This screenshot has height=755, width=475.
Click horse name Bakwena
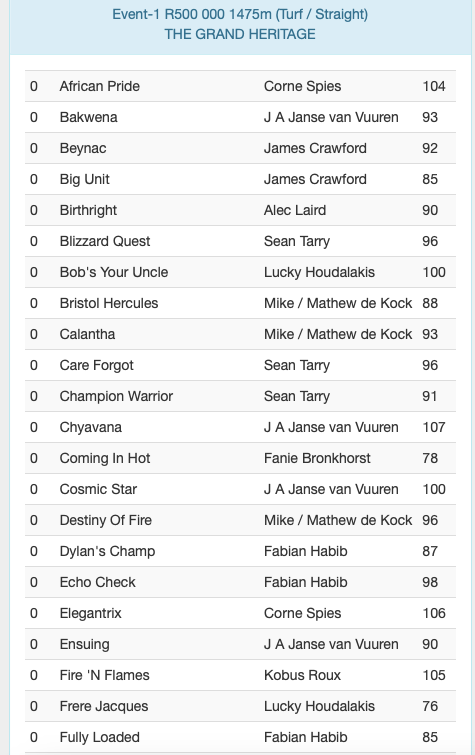pos(89,117)
